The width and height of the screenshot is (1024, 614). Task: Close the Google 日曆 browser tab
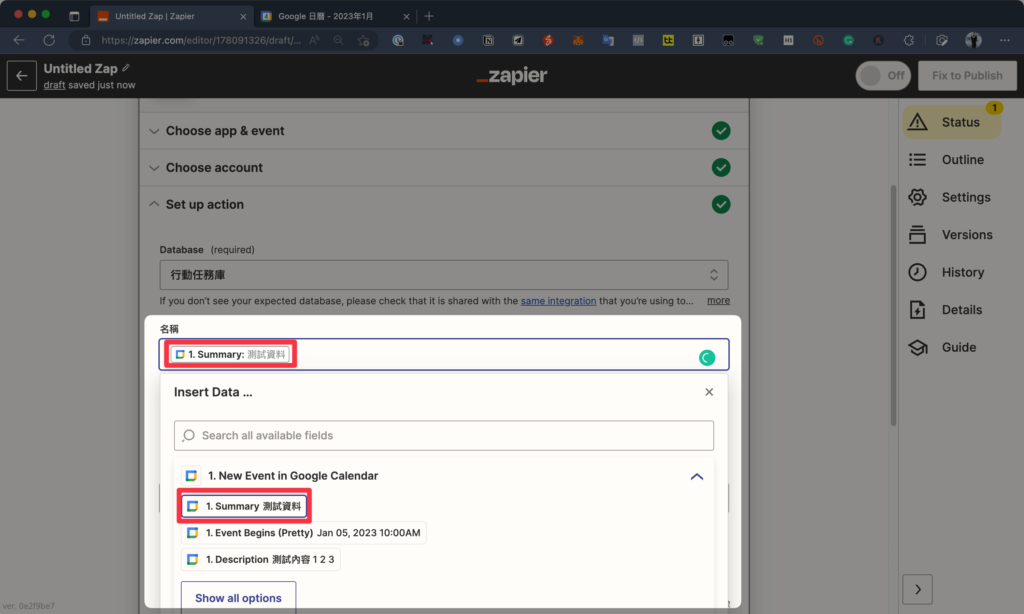coord(406,16)
